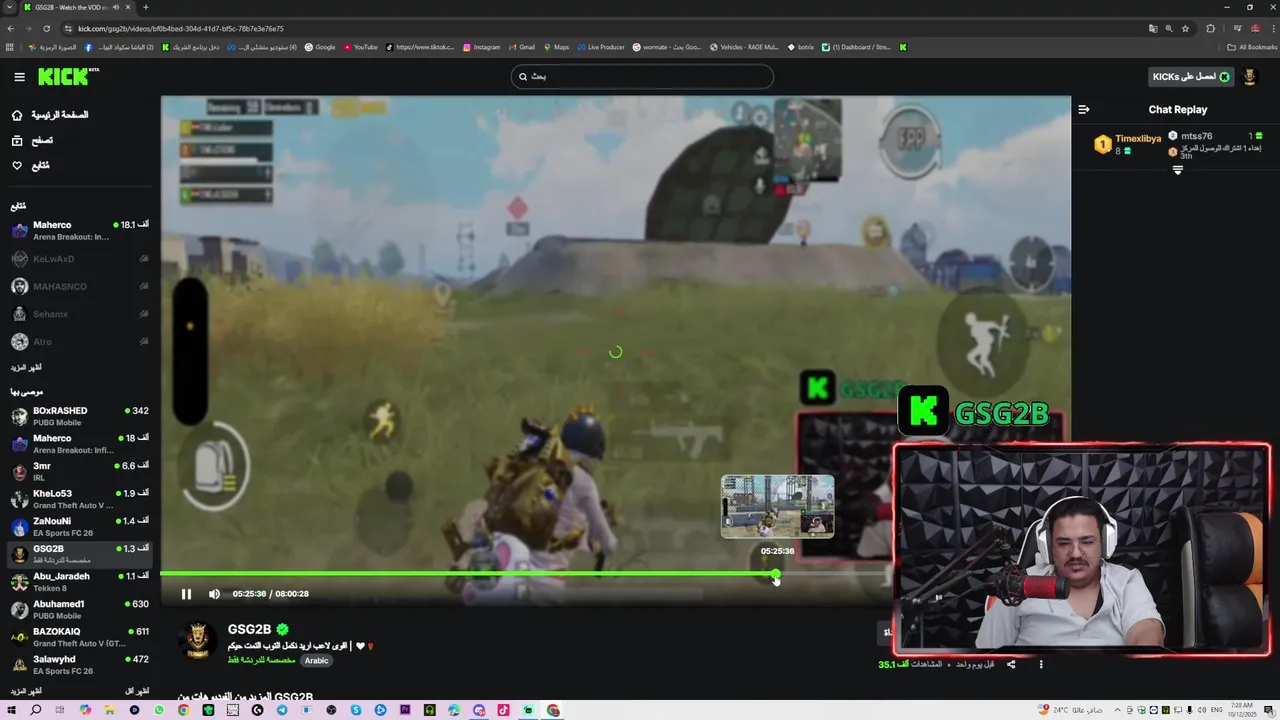Open the Following sidebar item with heart
Image resolution: width=1280 pixels, height=720 pixels.
pos(31,166)
